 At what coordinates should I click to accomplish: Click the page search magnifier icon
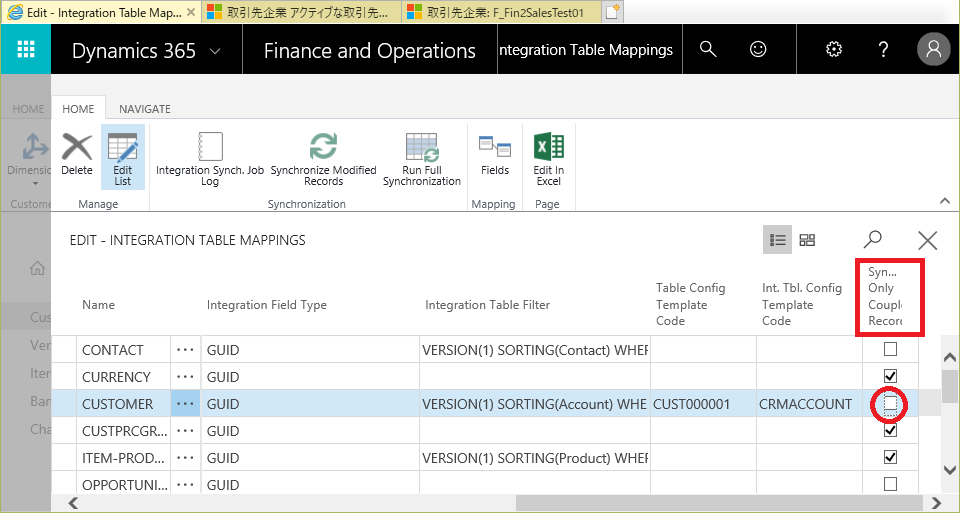(872, 239)
